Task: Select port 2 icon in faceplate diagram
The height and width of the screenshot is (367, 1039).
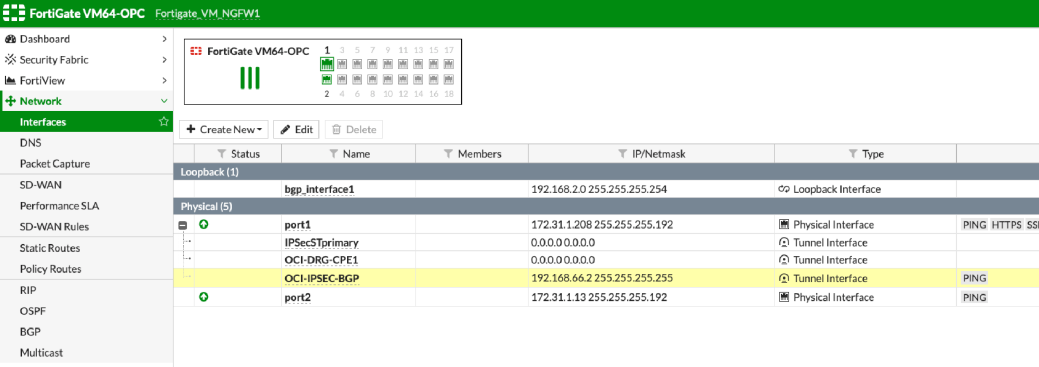Action: (327, 79)
